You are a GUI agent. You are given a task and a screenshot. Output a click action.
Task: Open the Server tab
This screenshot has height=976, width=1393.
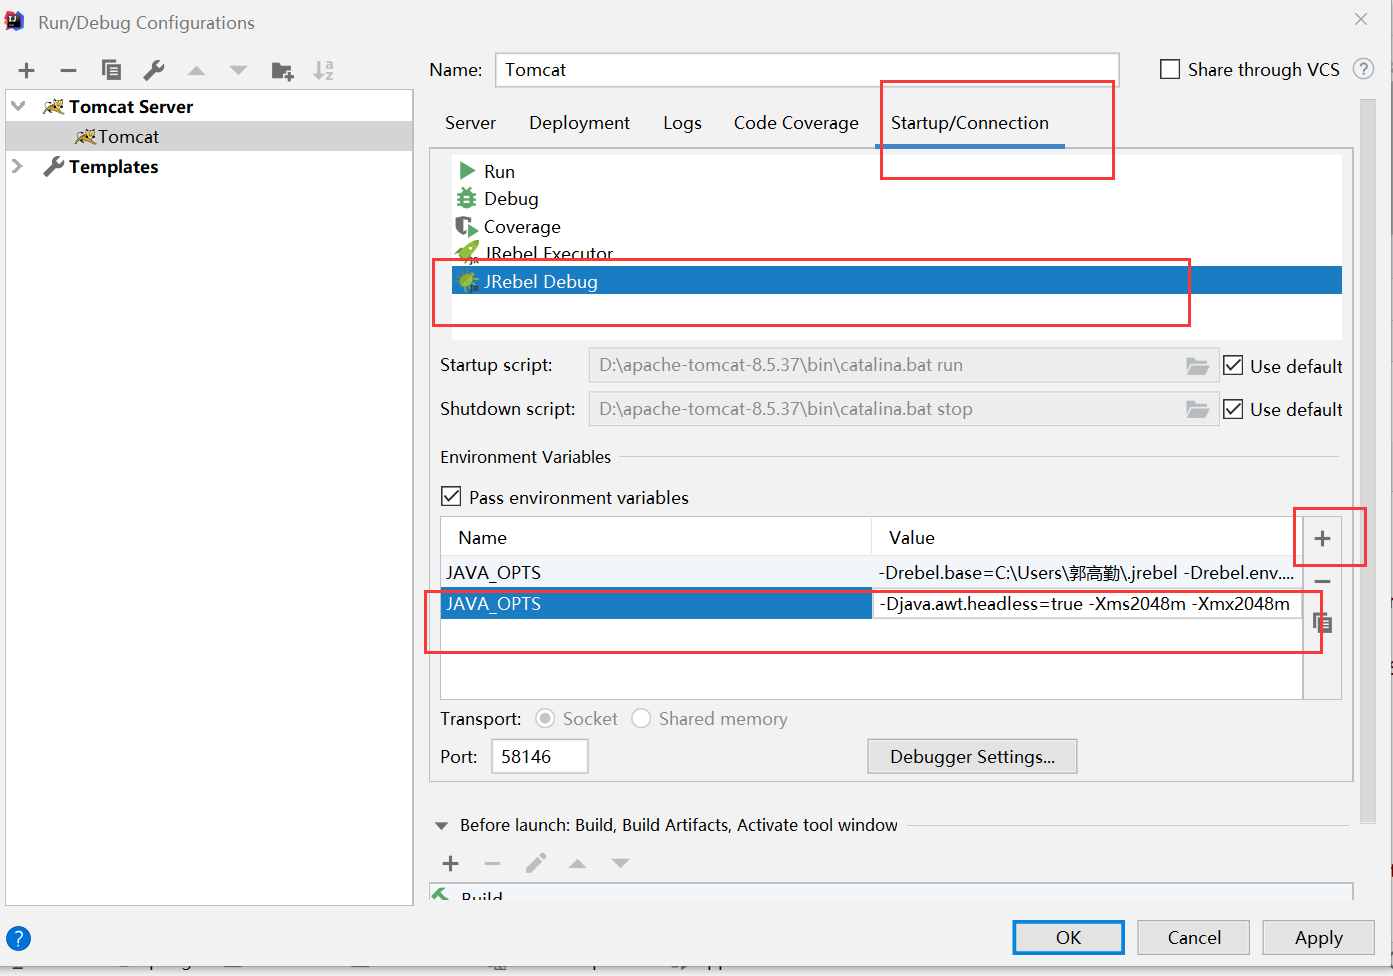point(470,123)
